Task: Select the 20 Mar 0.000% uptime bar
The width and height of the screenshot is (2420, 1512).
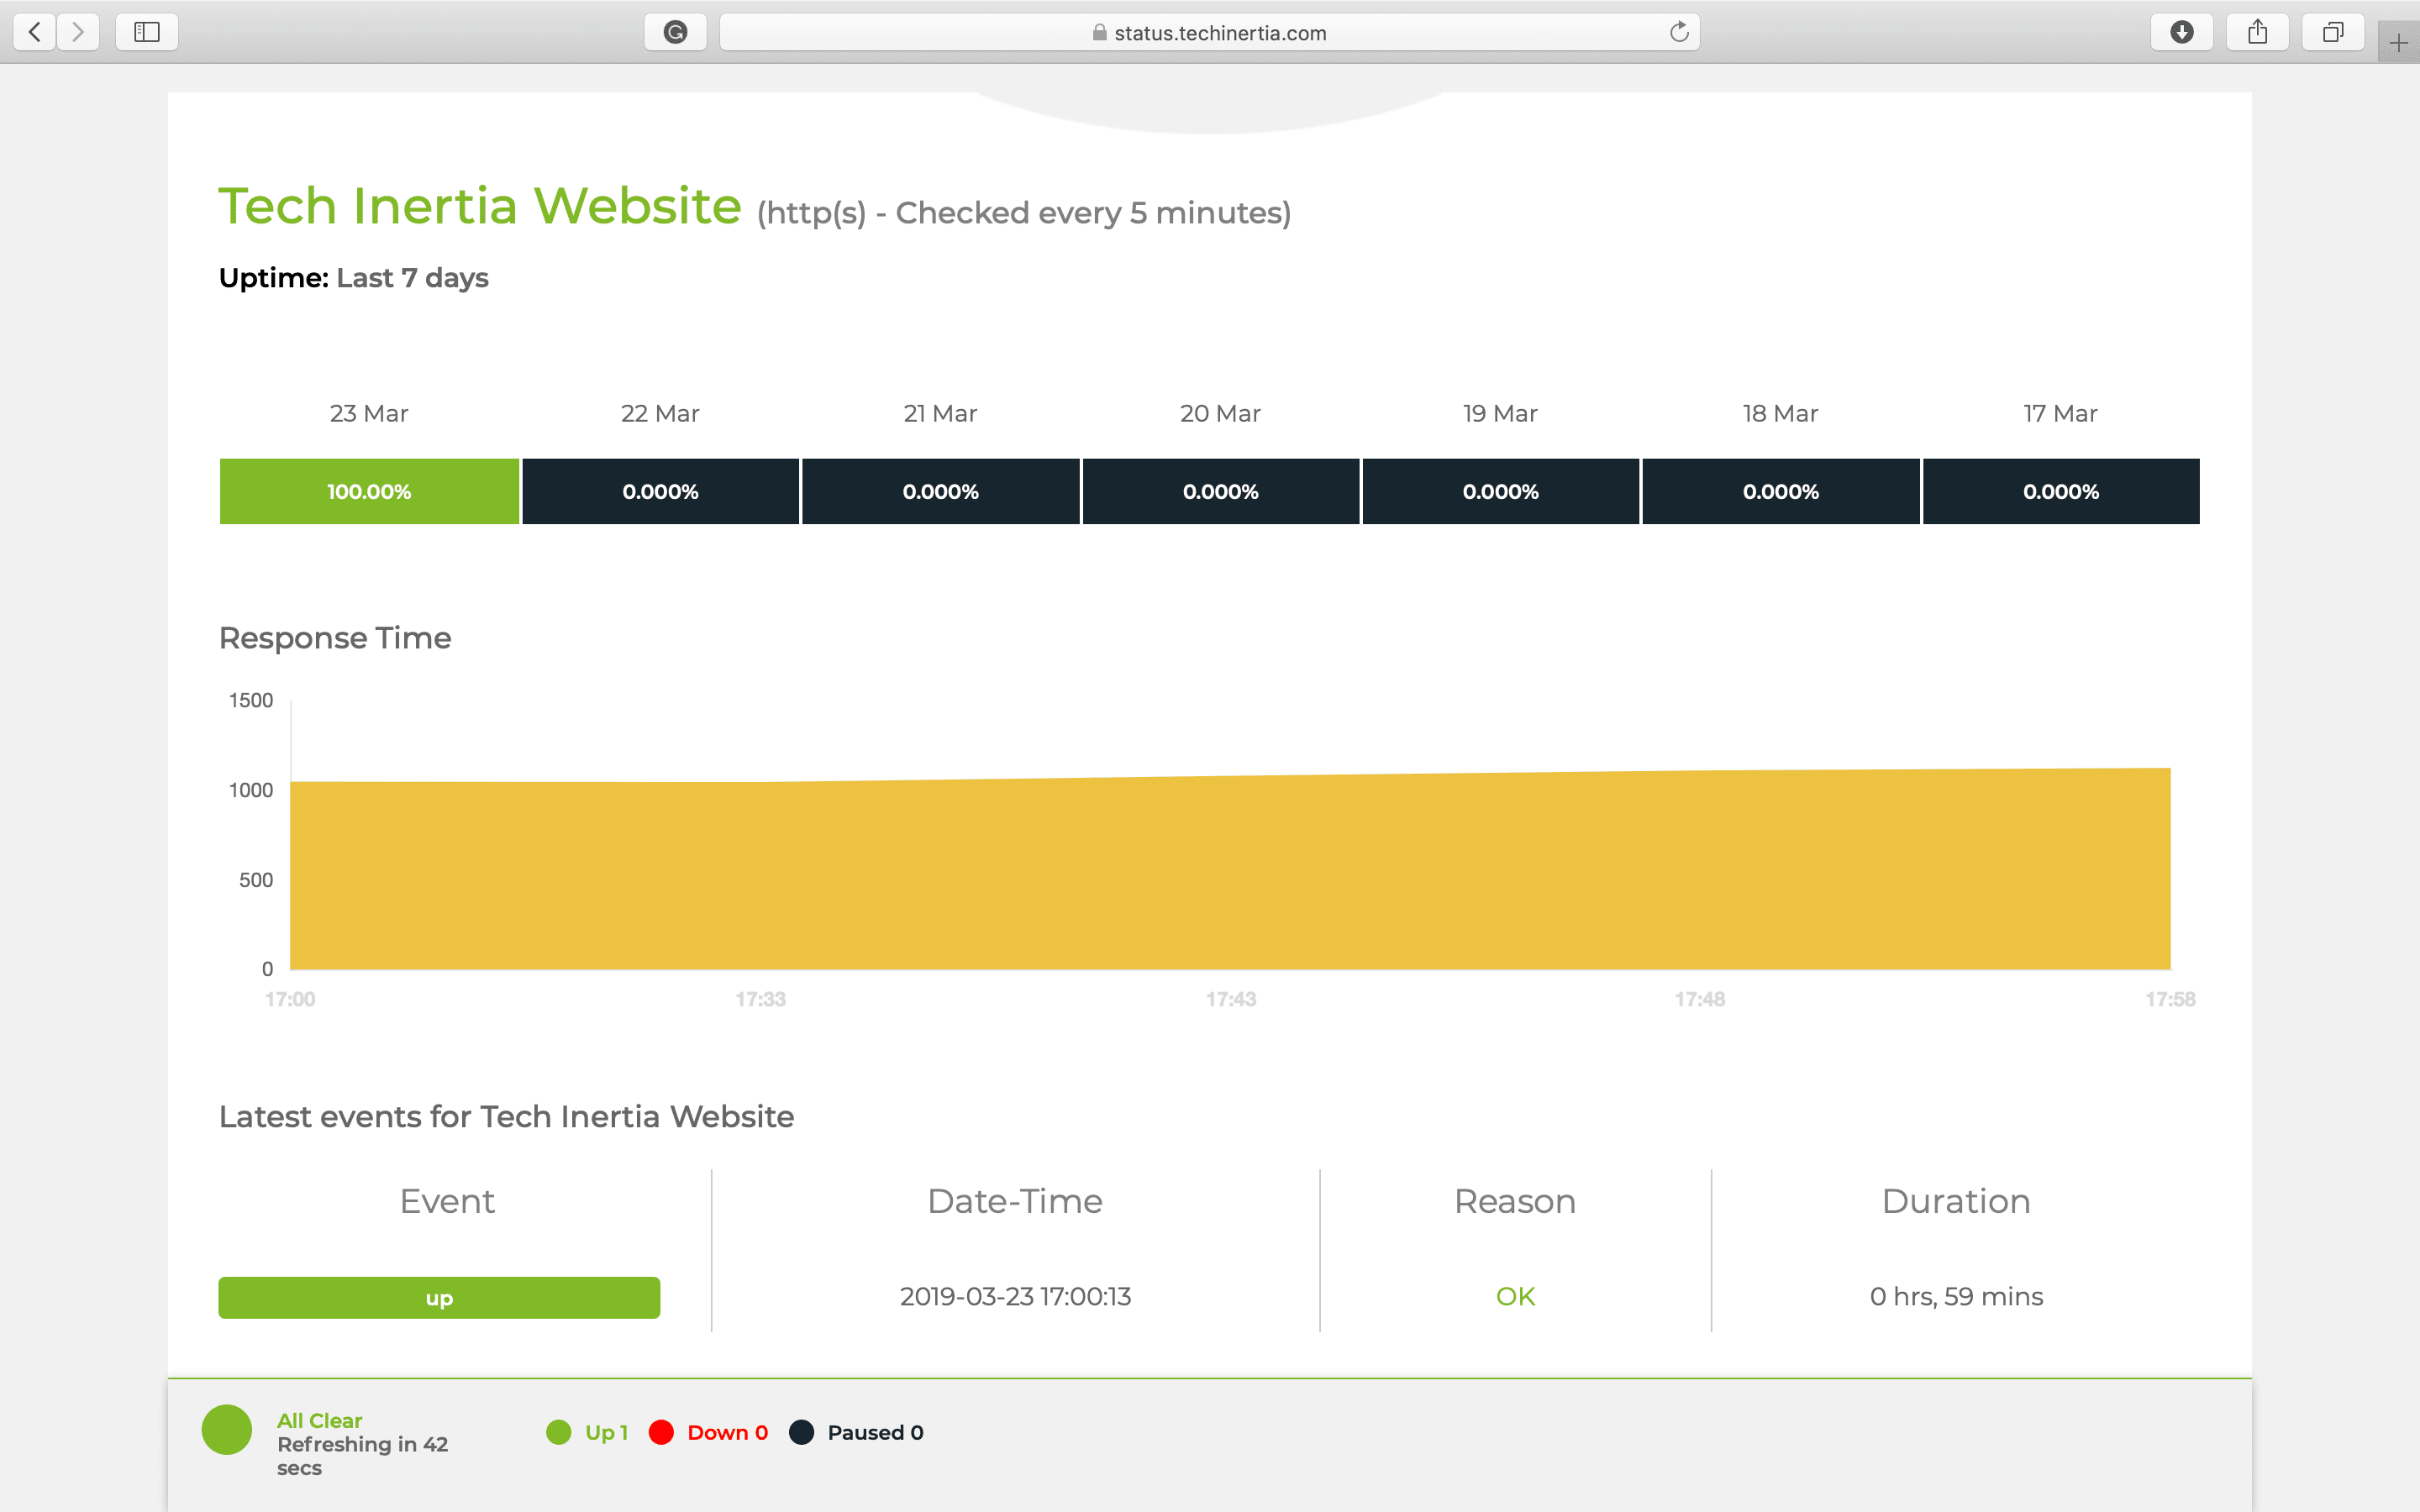Action: tap(1220, 491)
